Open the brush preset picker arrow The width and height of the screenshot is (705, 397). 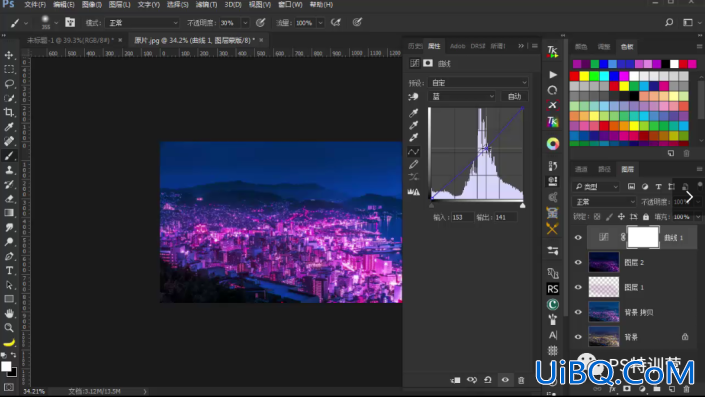56,22
